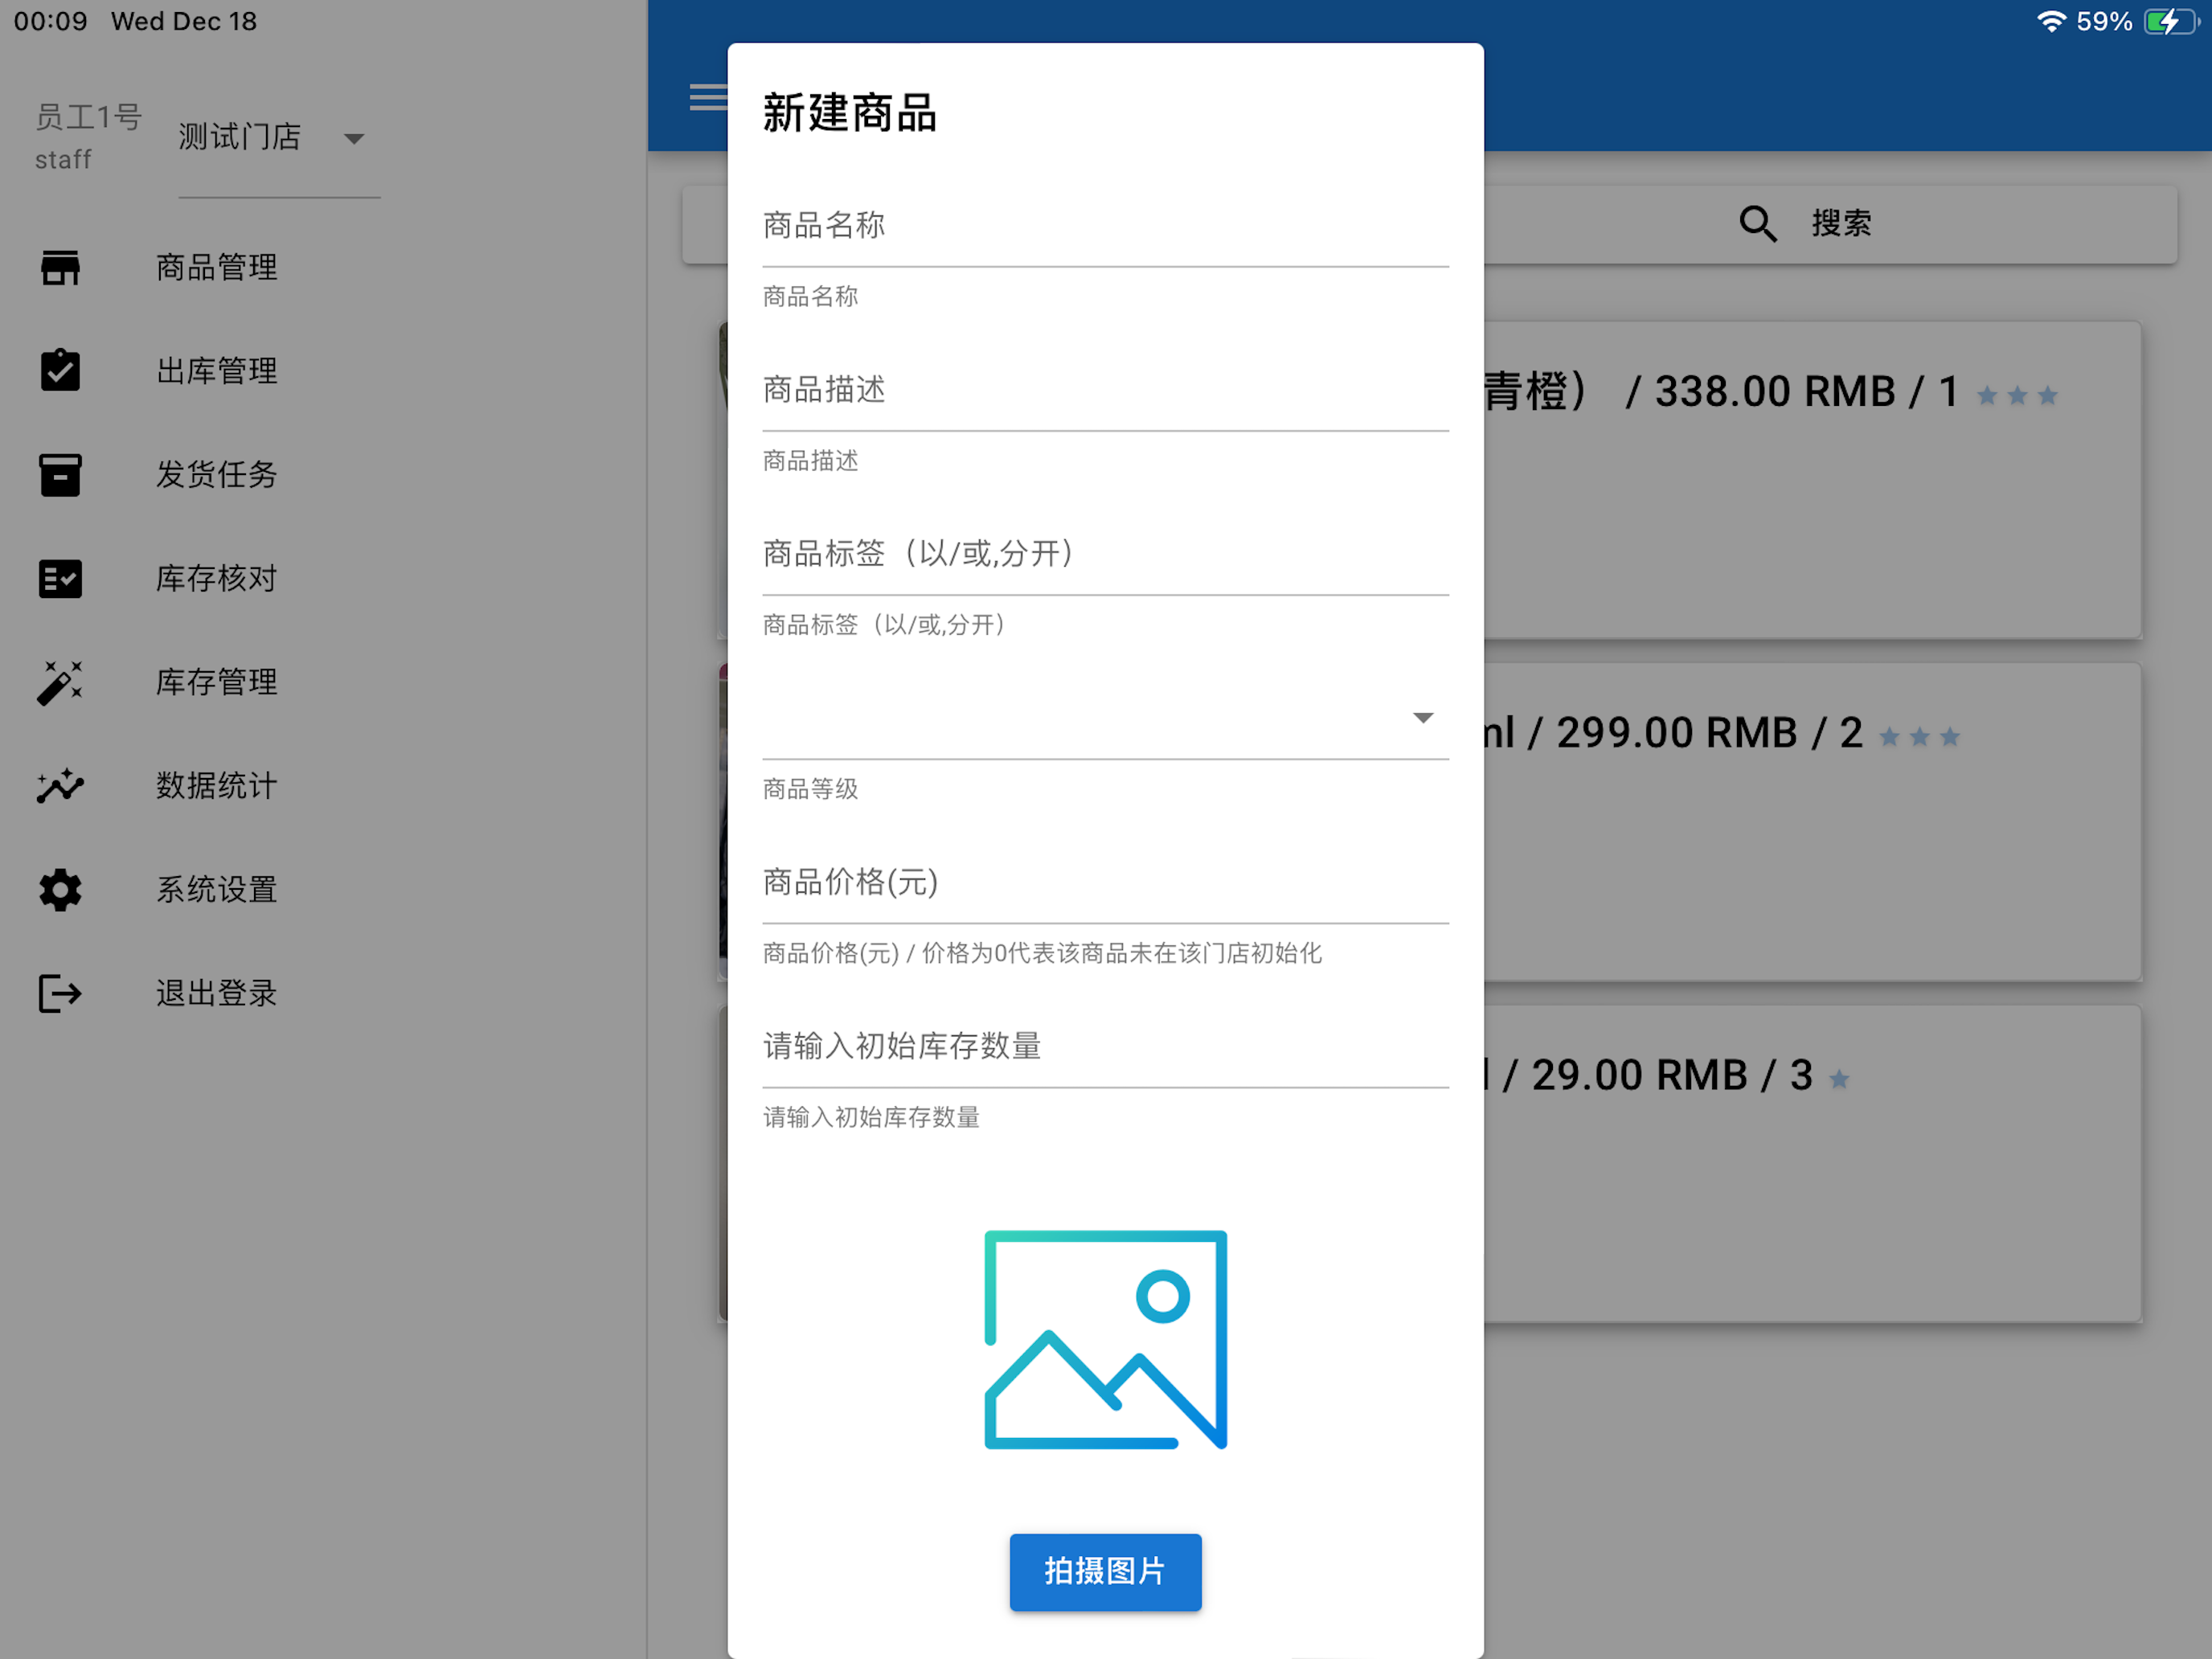Click the 数据统计 chart icon

[60, 786]
